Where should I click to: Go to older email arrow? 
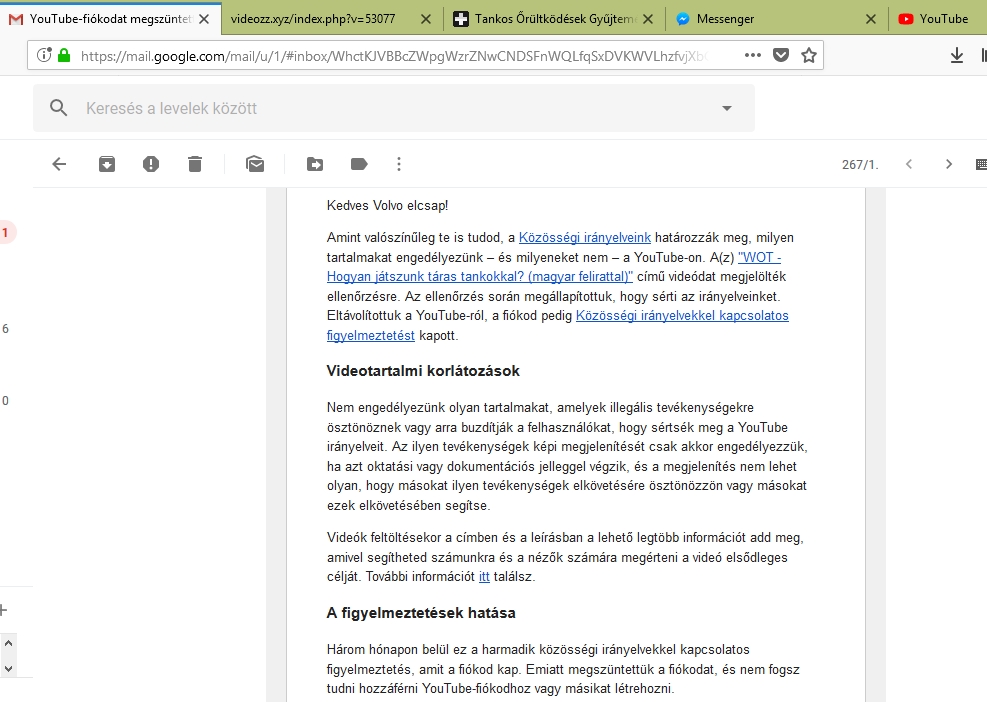point(949,164)
